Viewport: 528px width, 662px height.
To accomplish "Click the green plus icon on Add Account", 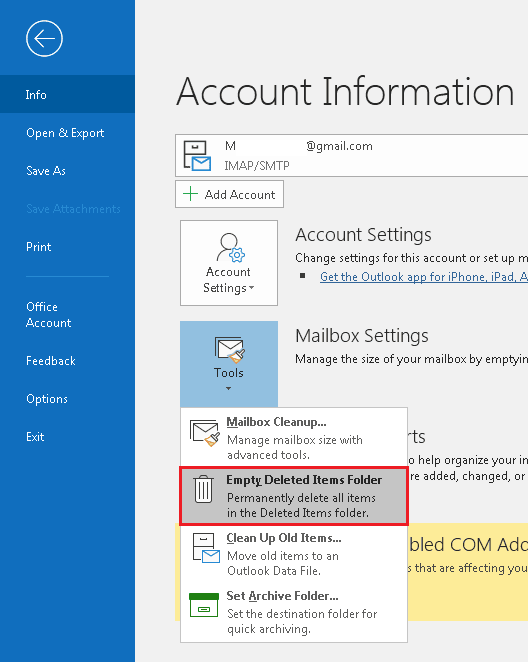I will pyautogui.click(x=190, y=194).
